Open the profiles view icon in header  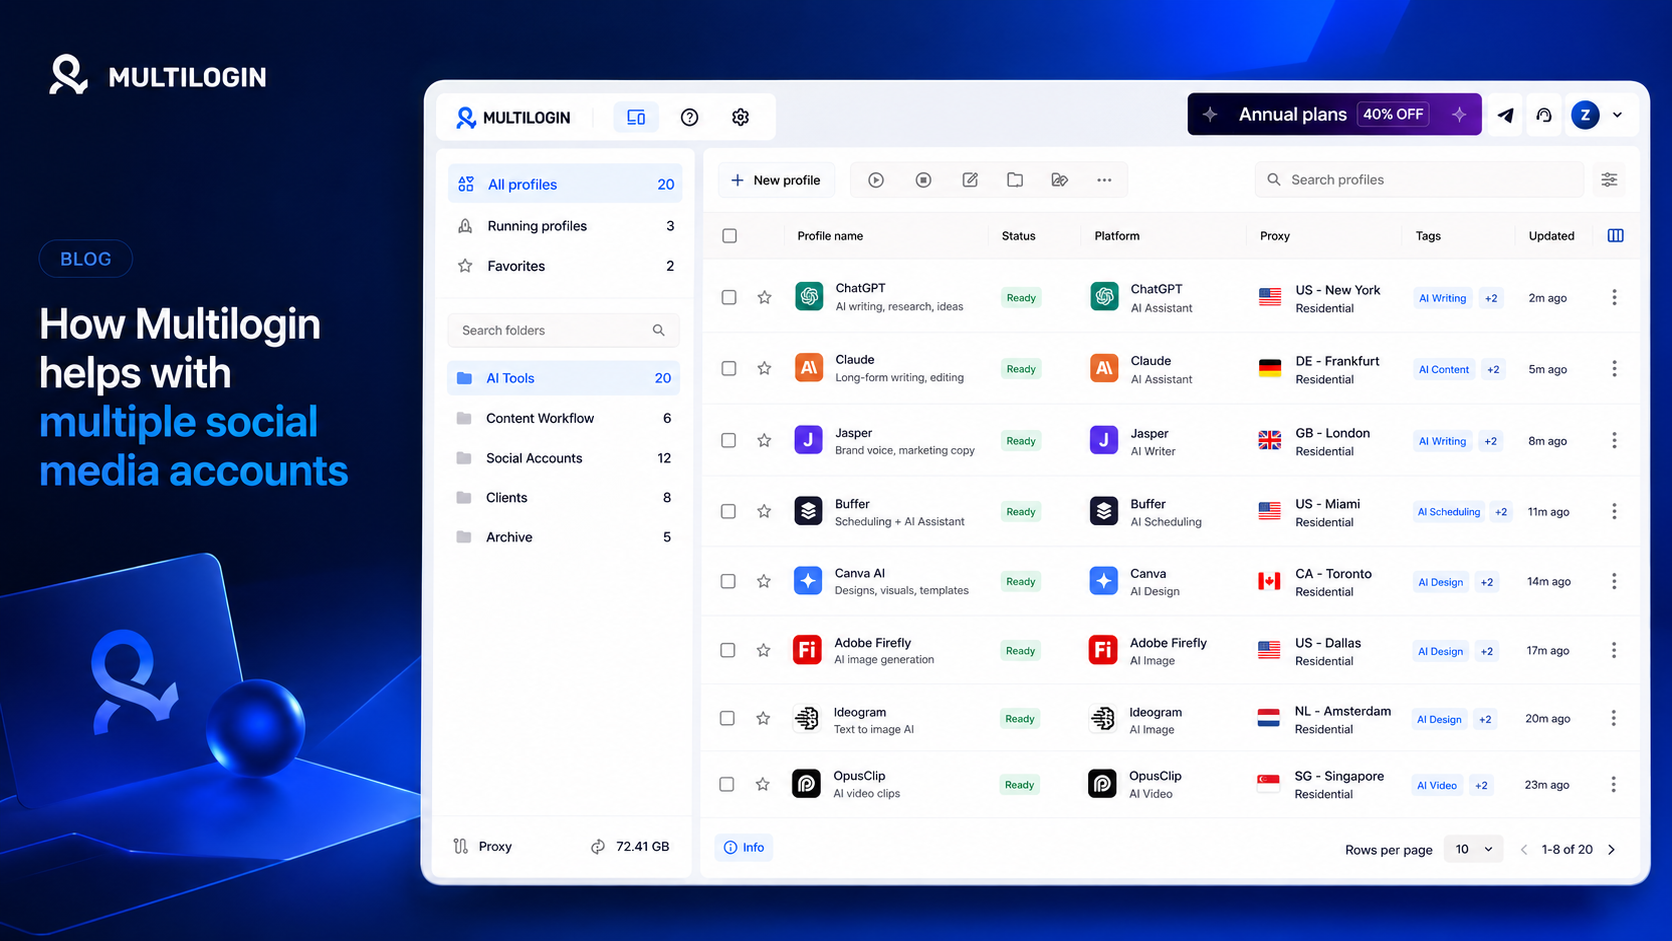[x=636, y=117]
